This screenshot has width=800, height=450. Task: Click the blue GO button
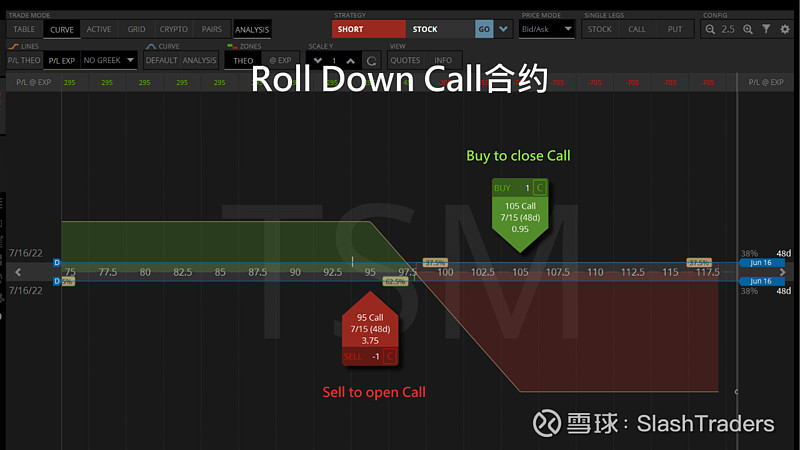(484, 29)
